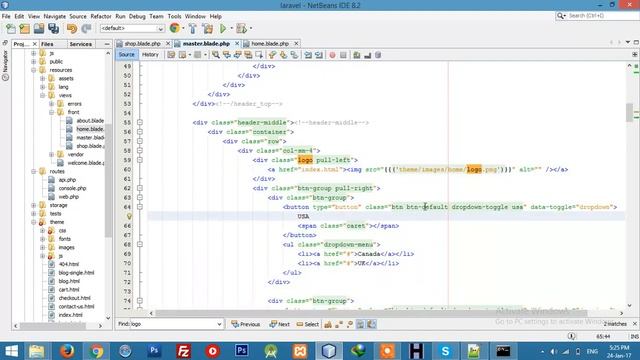Click the Clean and Build icon
The width and height of the screenshot is (640, 360).
click(207, 29)
